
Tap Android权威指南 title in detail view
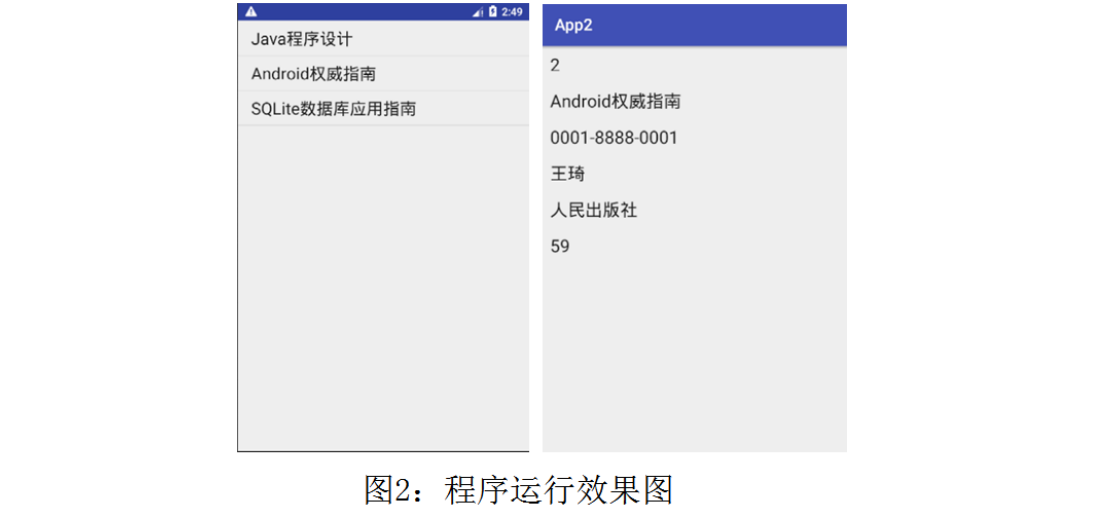[x=616, y=102]
